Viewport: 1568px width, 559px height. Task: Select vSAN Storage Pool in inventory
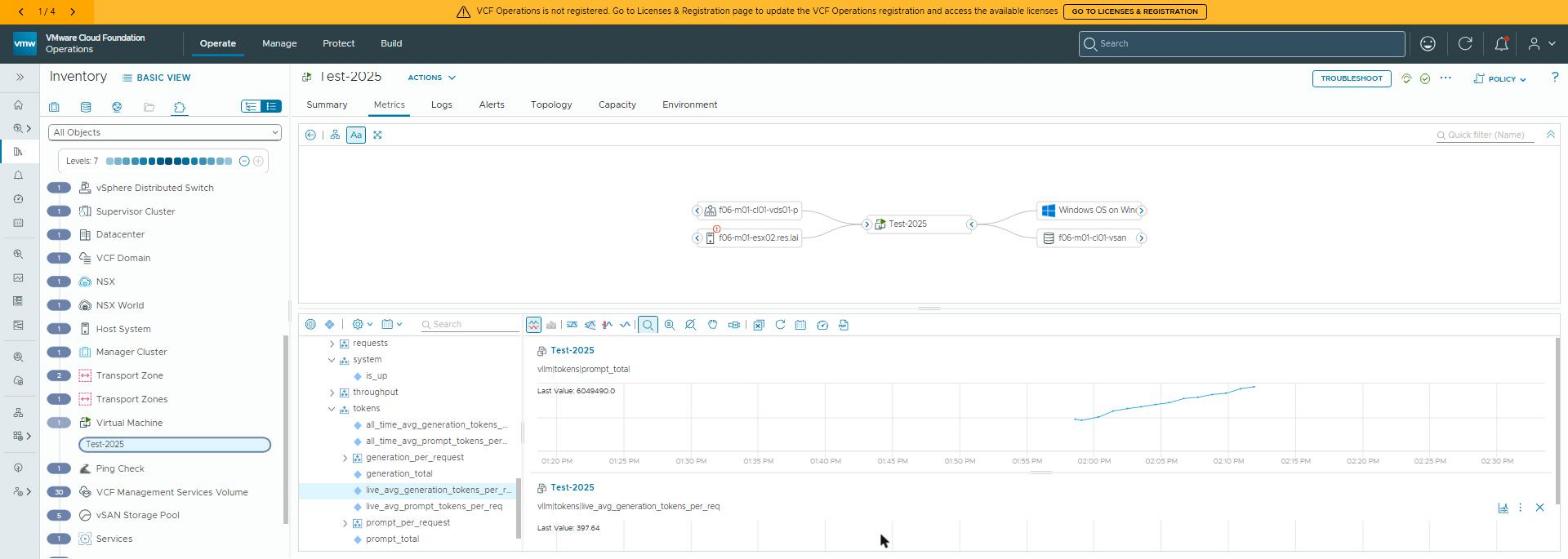[x=137, y=516]
